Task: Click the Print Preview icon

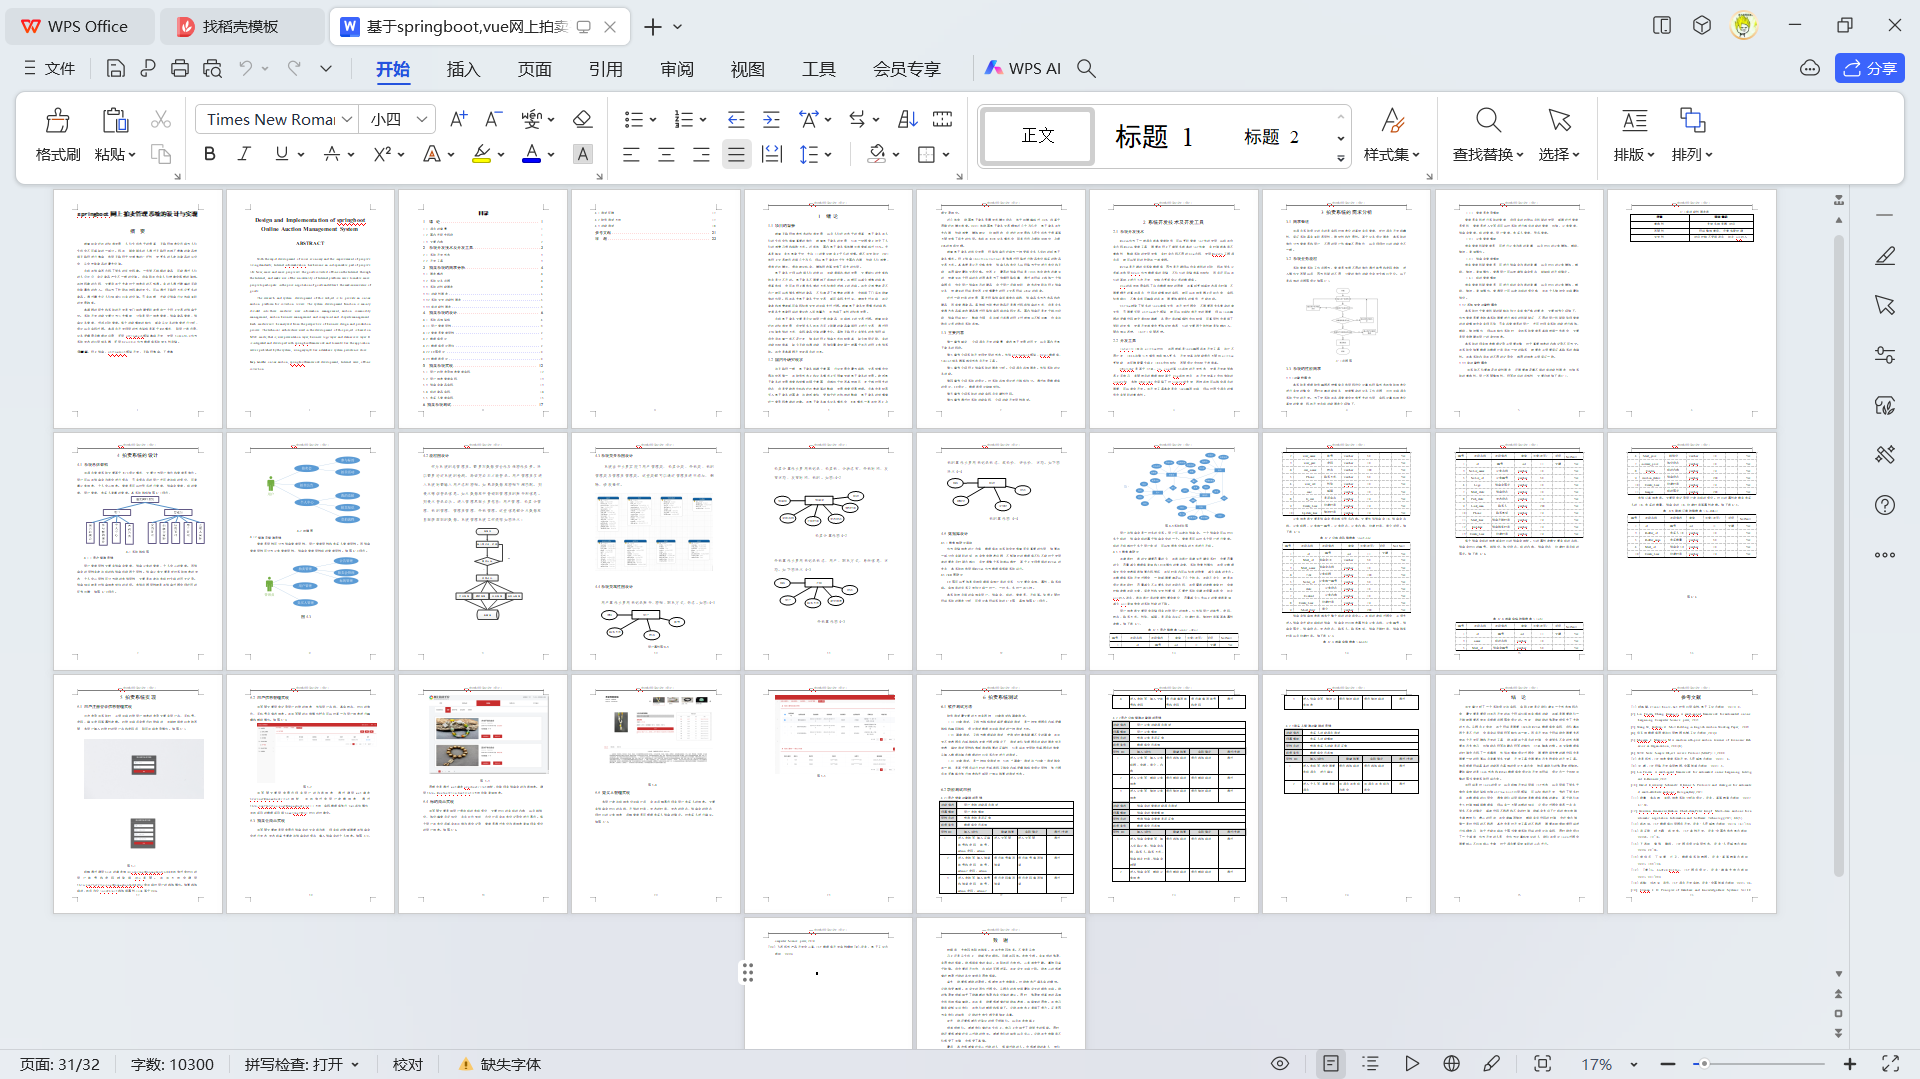Action: click(x=212, y=68)
